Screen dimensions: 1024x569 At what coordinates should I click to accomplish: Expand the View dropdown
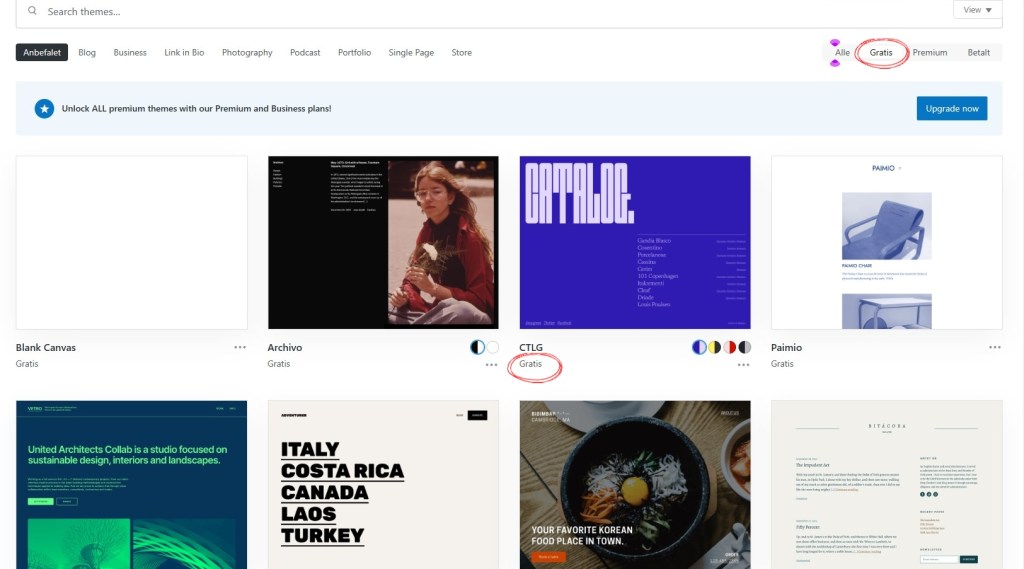click(x=977, y=10)
